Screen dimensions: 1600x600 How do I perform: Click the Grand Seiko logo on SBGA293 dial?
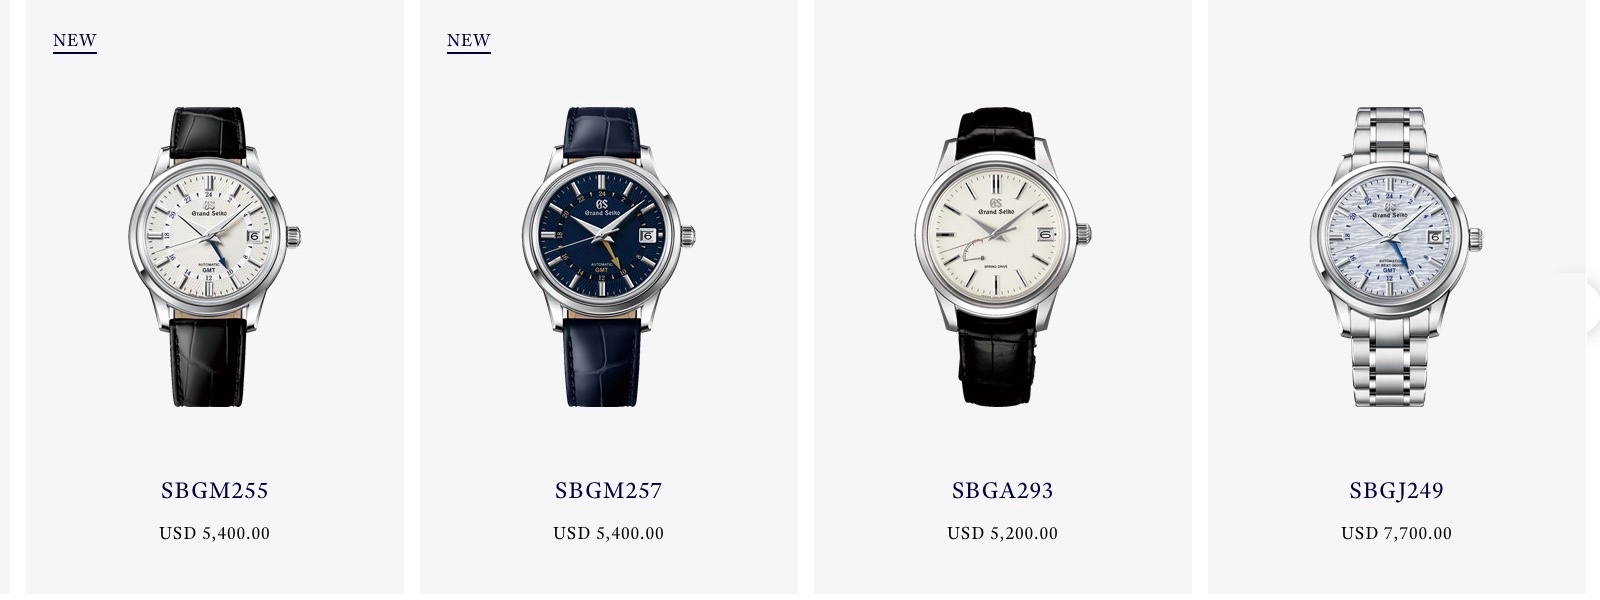[x=996, y=207]
